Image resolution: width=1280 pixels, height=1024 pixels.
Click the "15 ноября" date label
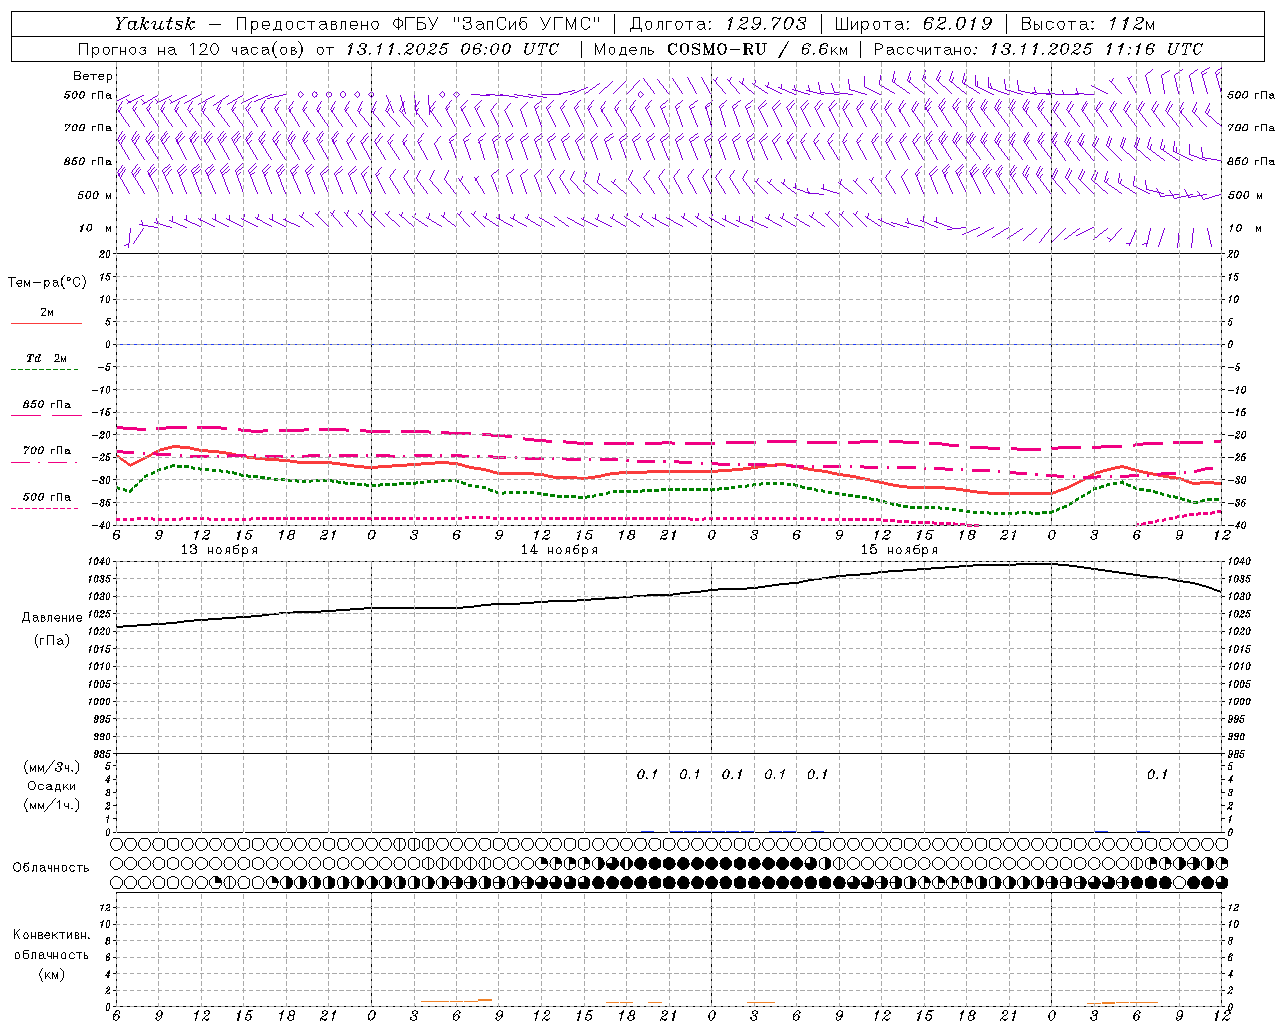(899, 550)
